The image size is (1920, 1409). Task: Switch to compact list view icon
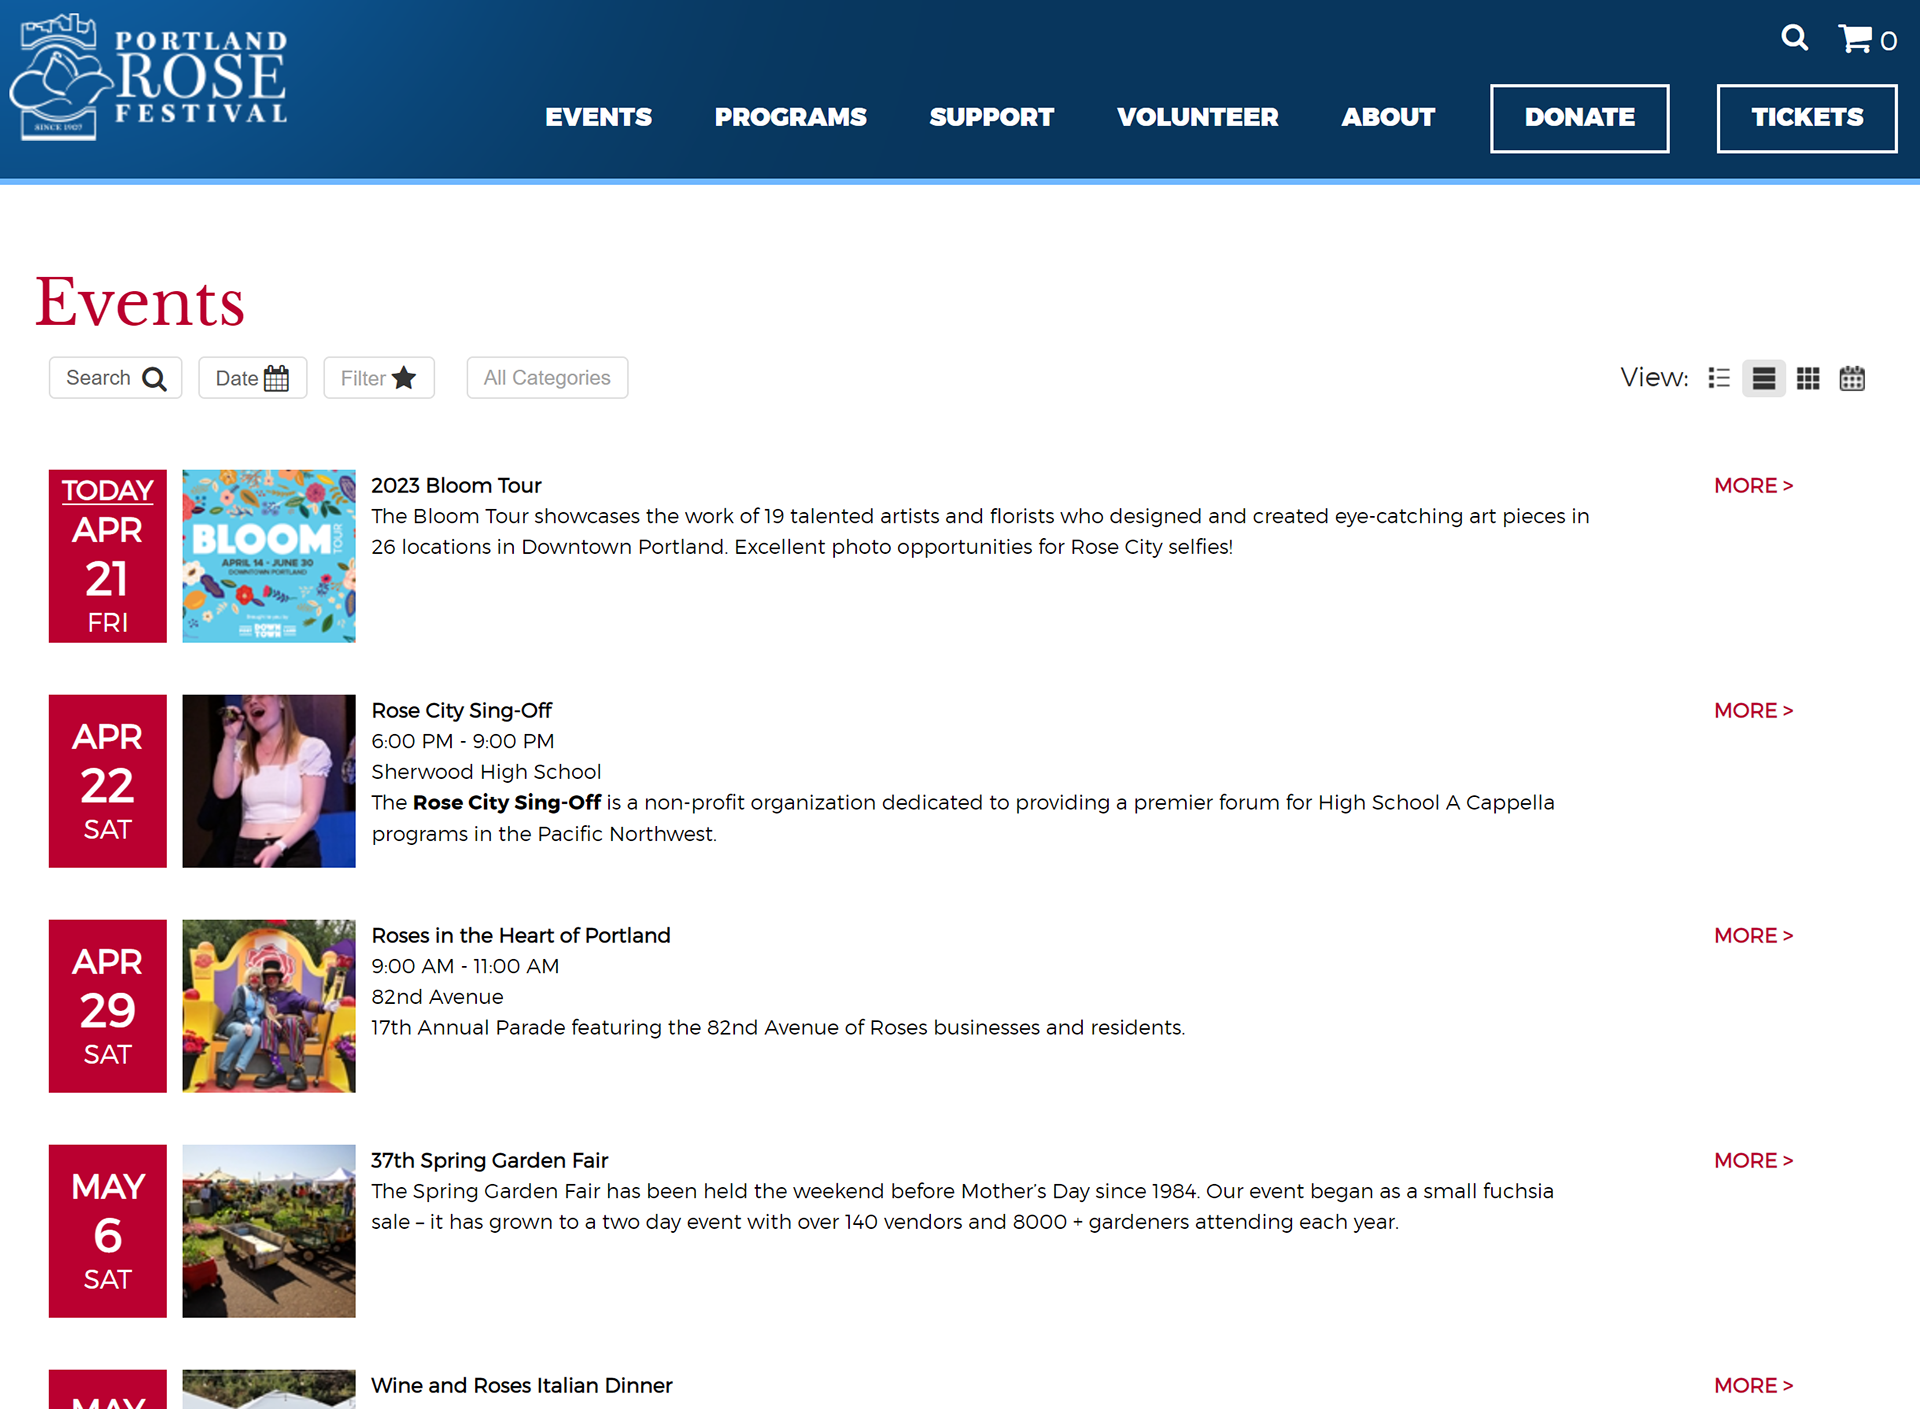1719,378
